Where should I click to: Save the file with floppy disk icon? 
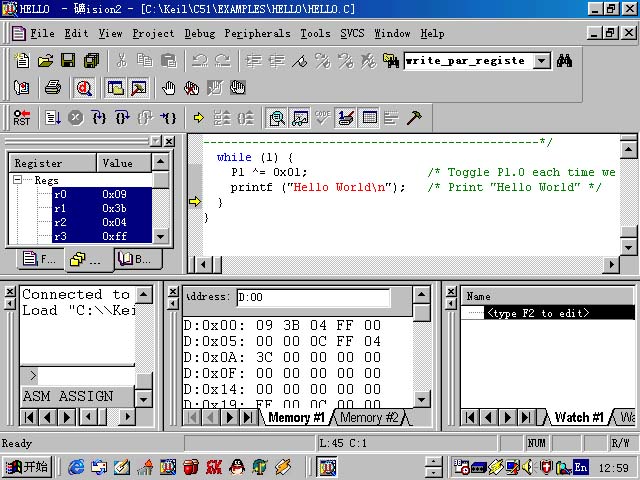(68, 61)
